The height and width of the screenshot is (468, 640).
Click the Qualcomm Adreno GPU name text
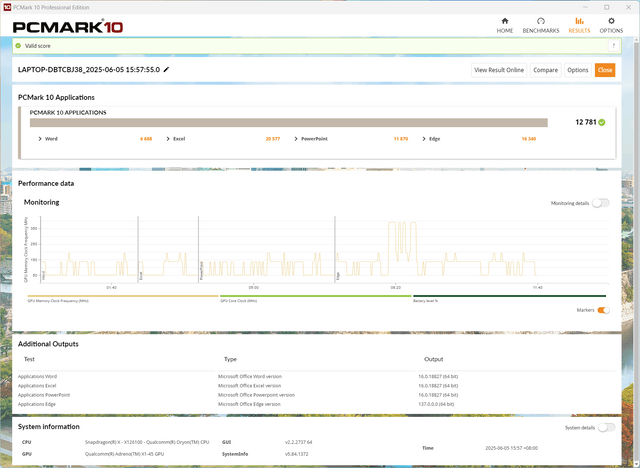click(124, 454)
